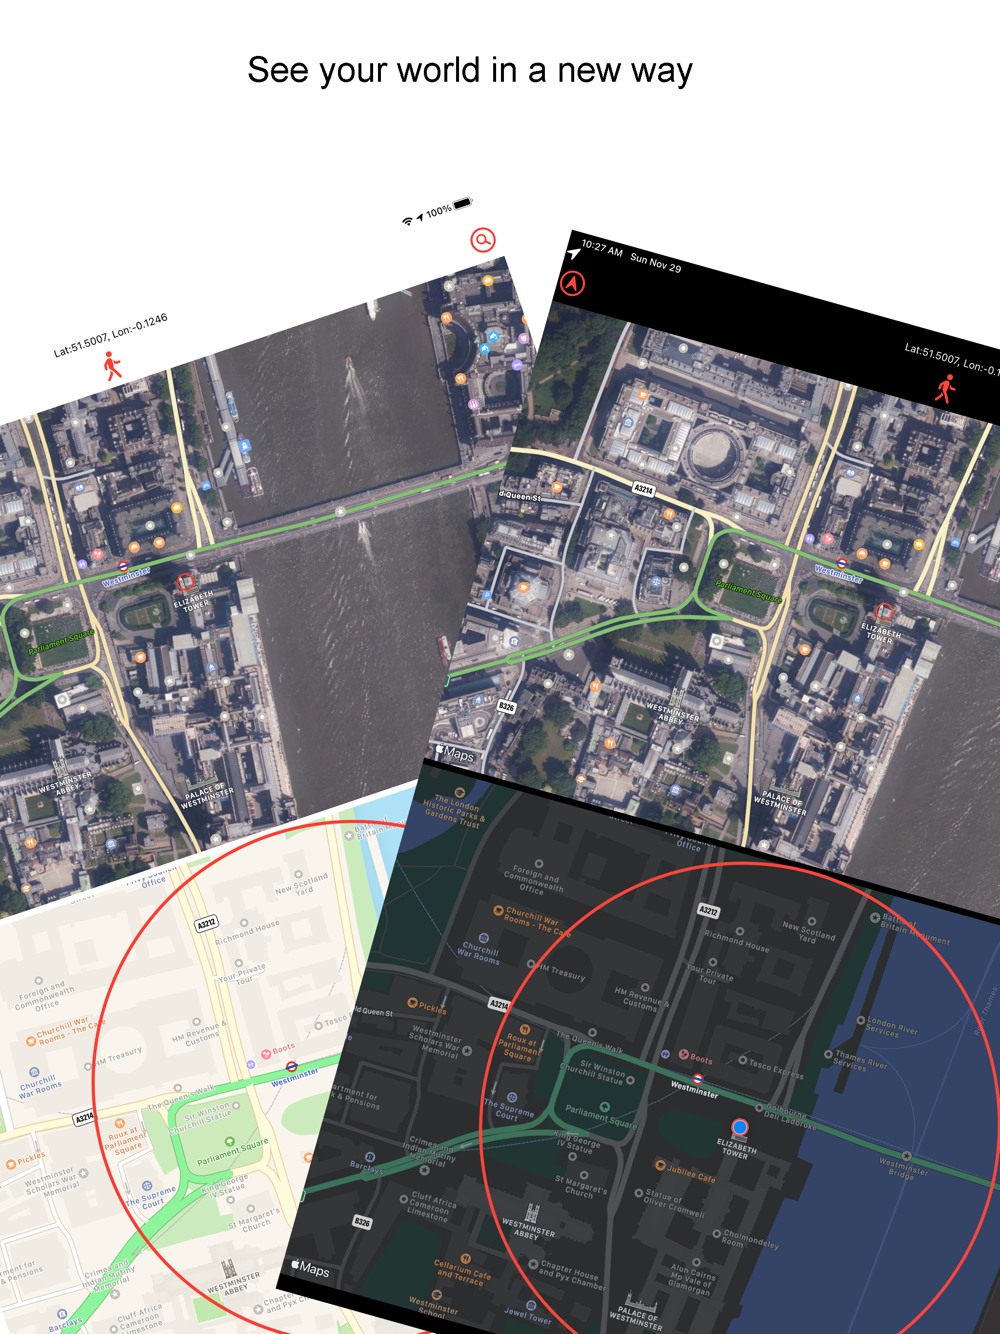Screen dimensions: 1000x1334
Task: Click the heading See your world in a new way
Action: pyautogui.click(x=470, y=70)
